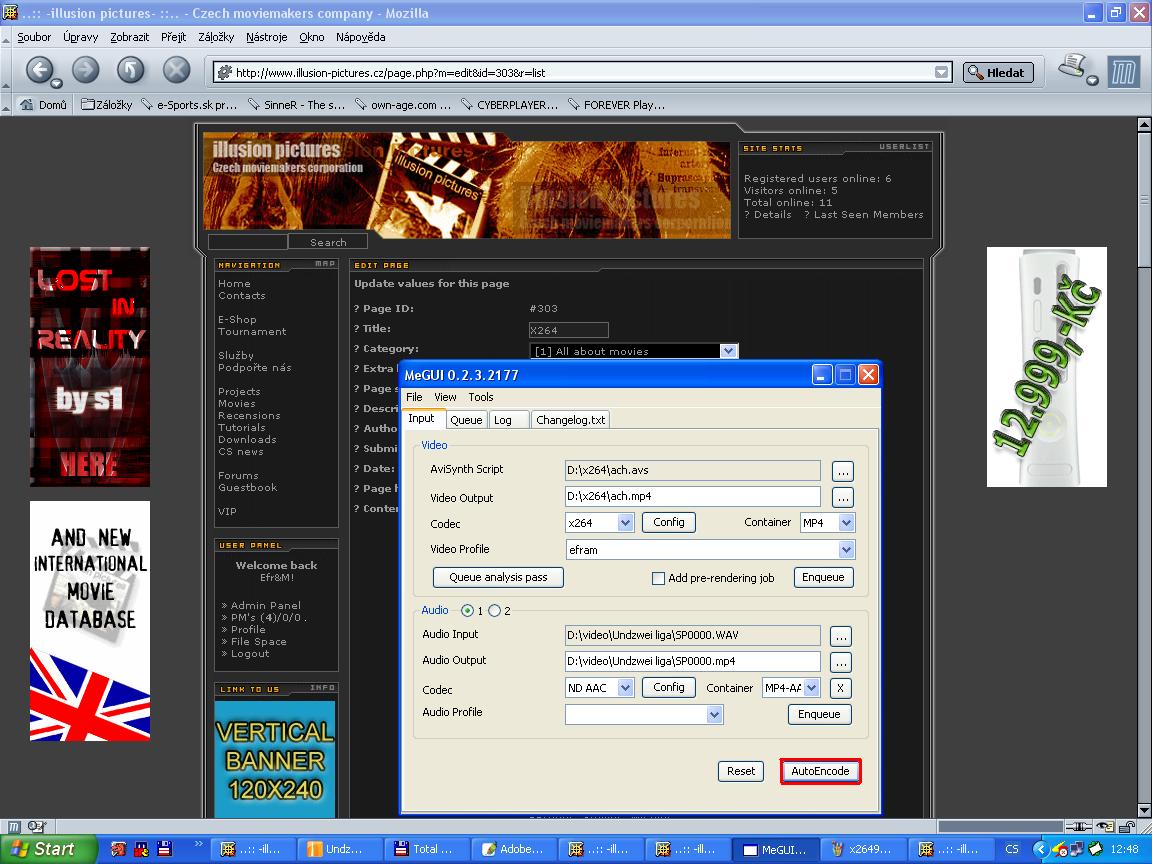1152x864 pixels.
Task: Click the X button next to audio Container
Action: click(840, 688)
